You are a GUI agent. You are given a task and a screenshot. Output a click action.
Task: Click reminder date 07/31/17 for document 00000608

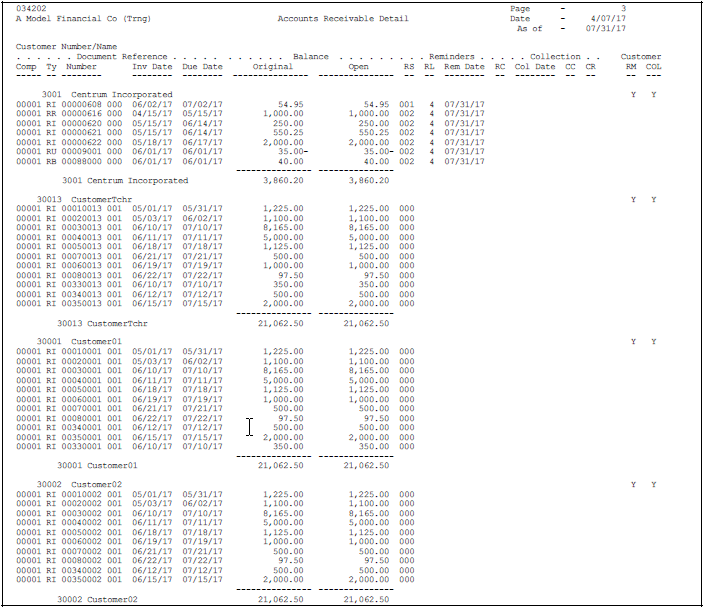pos(464,105)
